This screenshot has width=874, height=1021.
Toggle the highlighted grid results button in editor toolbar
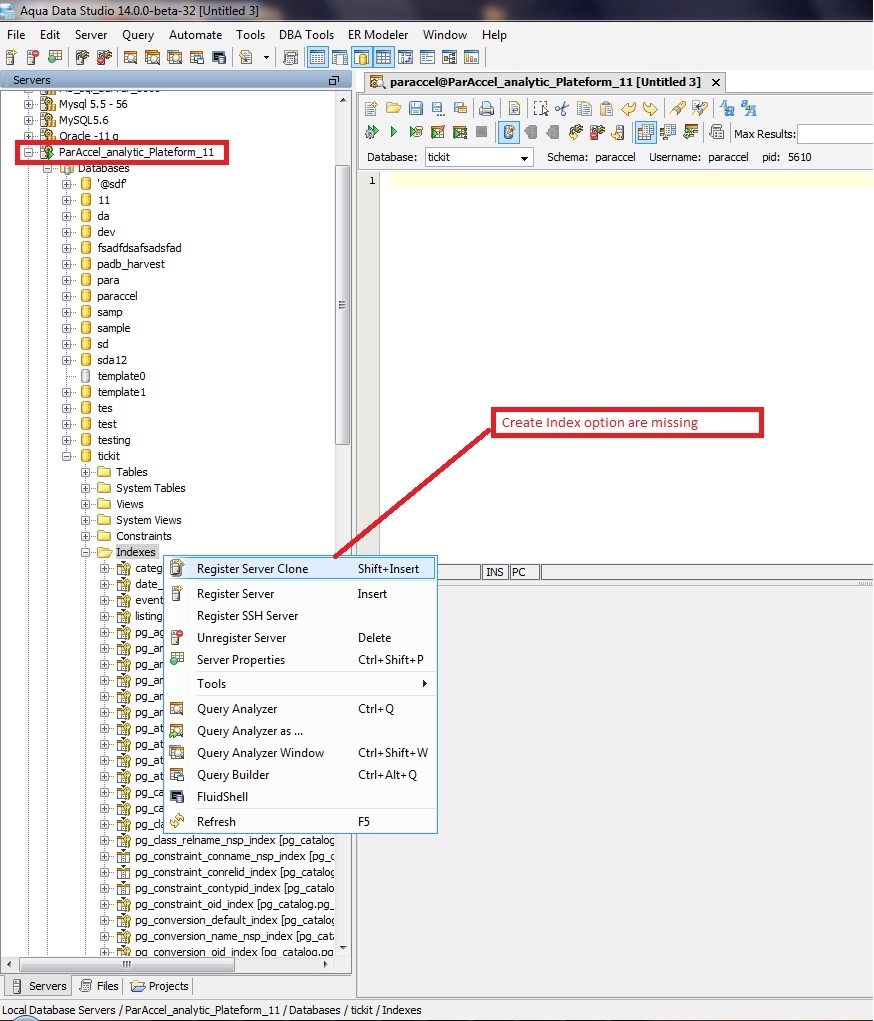click(645, 132)
